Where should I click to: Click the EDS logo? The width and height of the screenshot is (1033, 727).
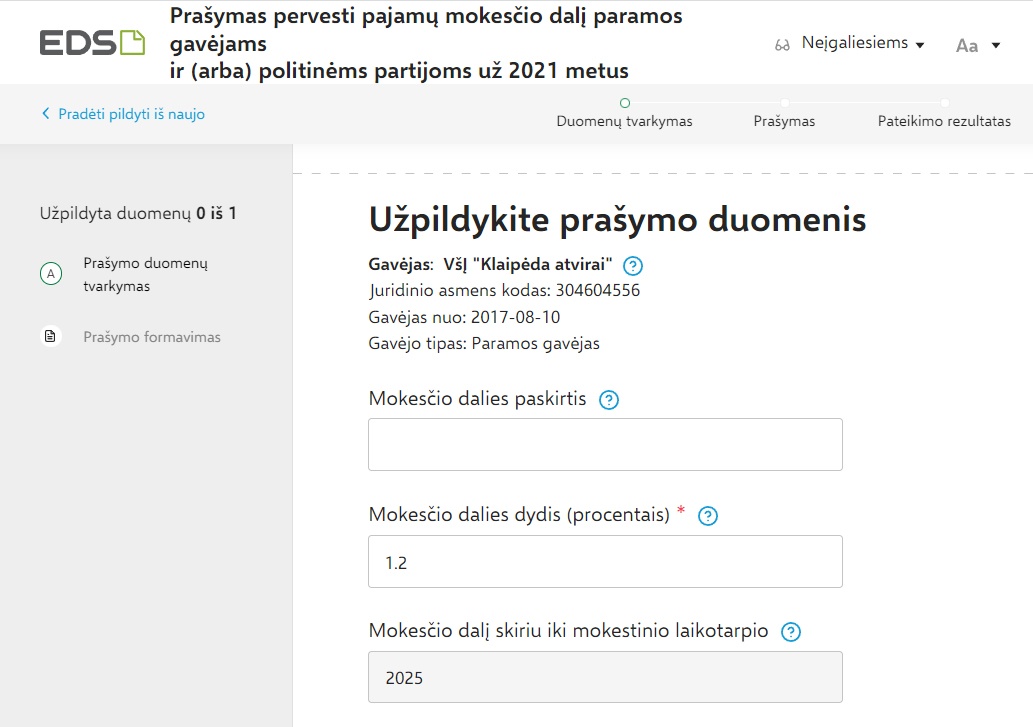point(92,43)
